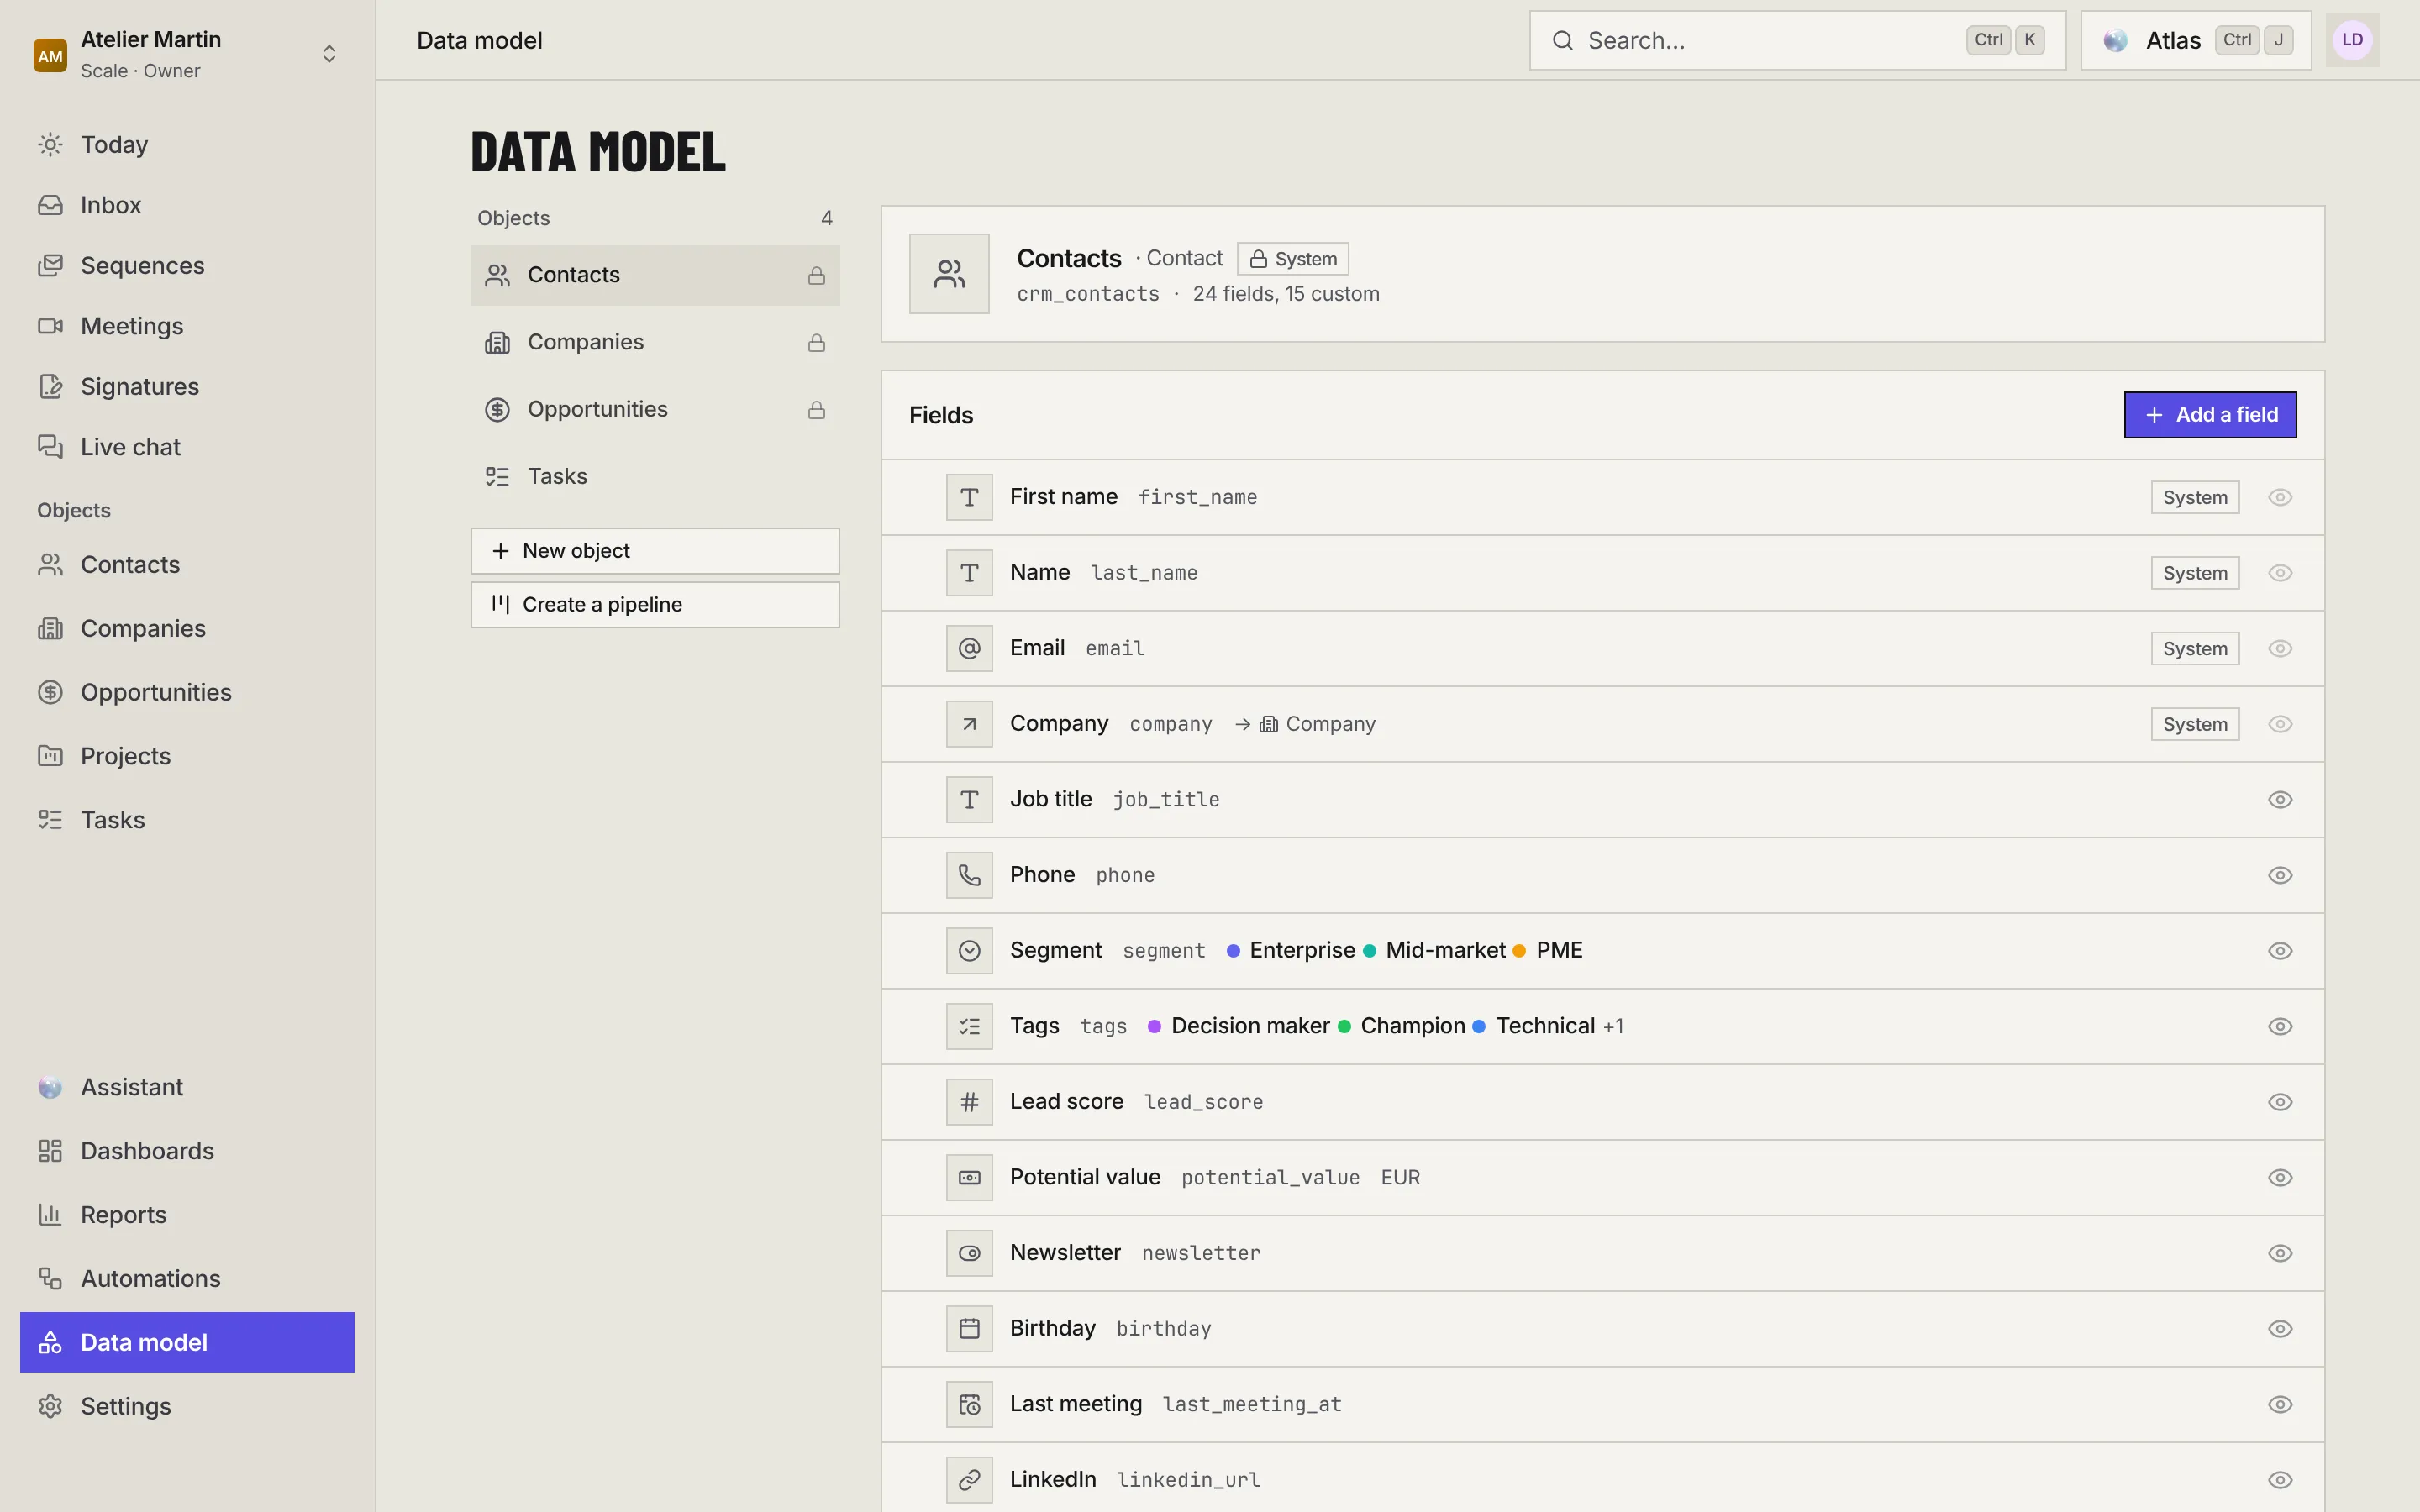Go to Sequences in the sidebar
Image resolution: width=2420 pixels, height=1512 pixels.
187,265
